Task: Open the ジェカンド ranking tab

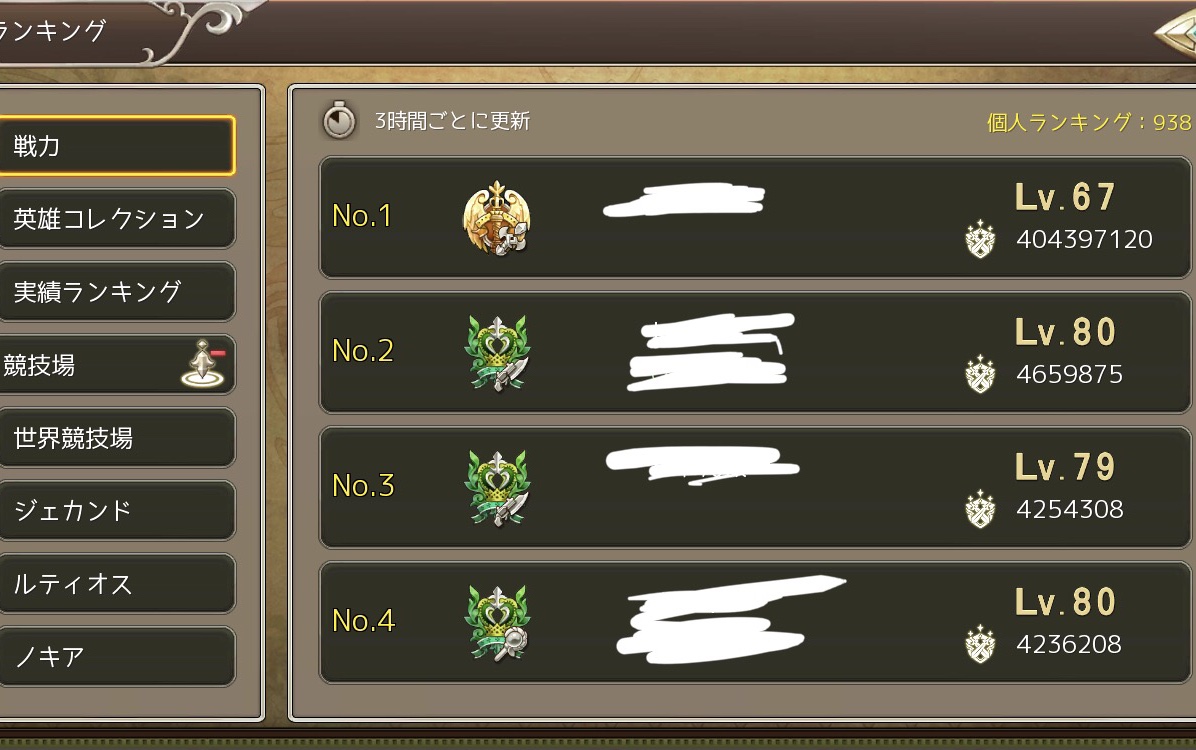Action: (x=116, y=510)
